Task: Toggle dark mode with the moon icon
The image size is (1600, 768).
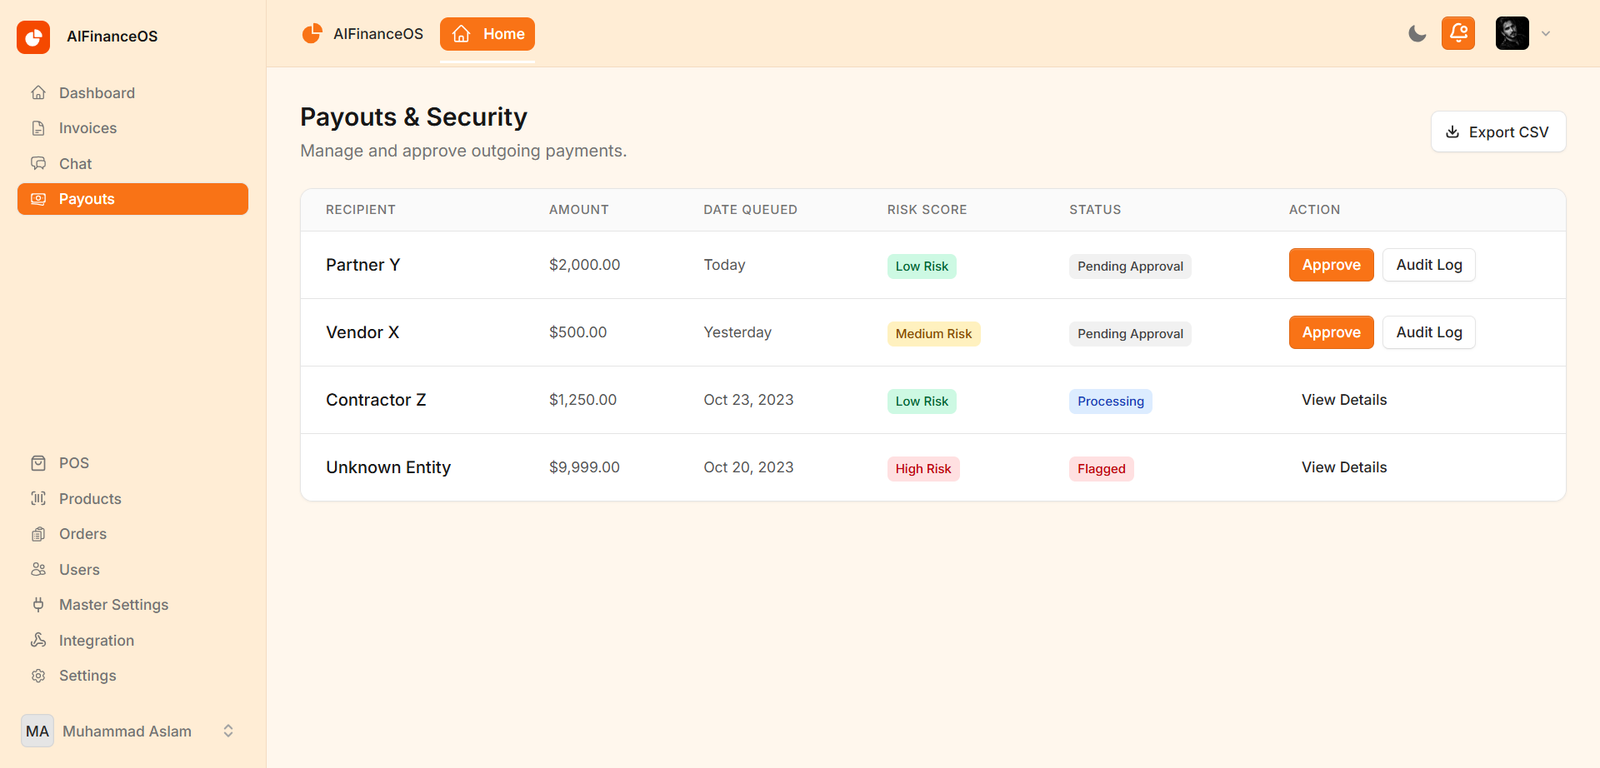Action: [1417, 34]
